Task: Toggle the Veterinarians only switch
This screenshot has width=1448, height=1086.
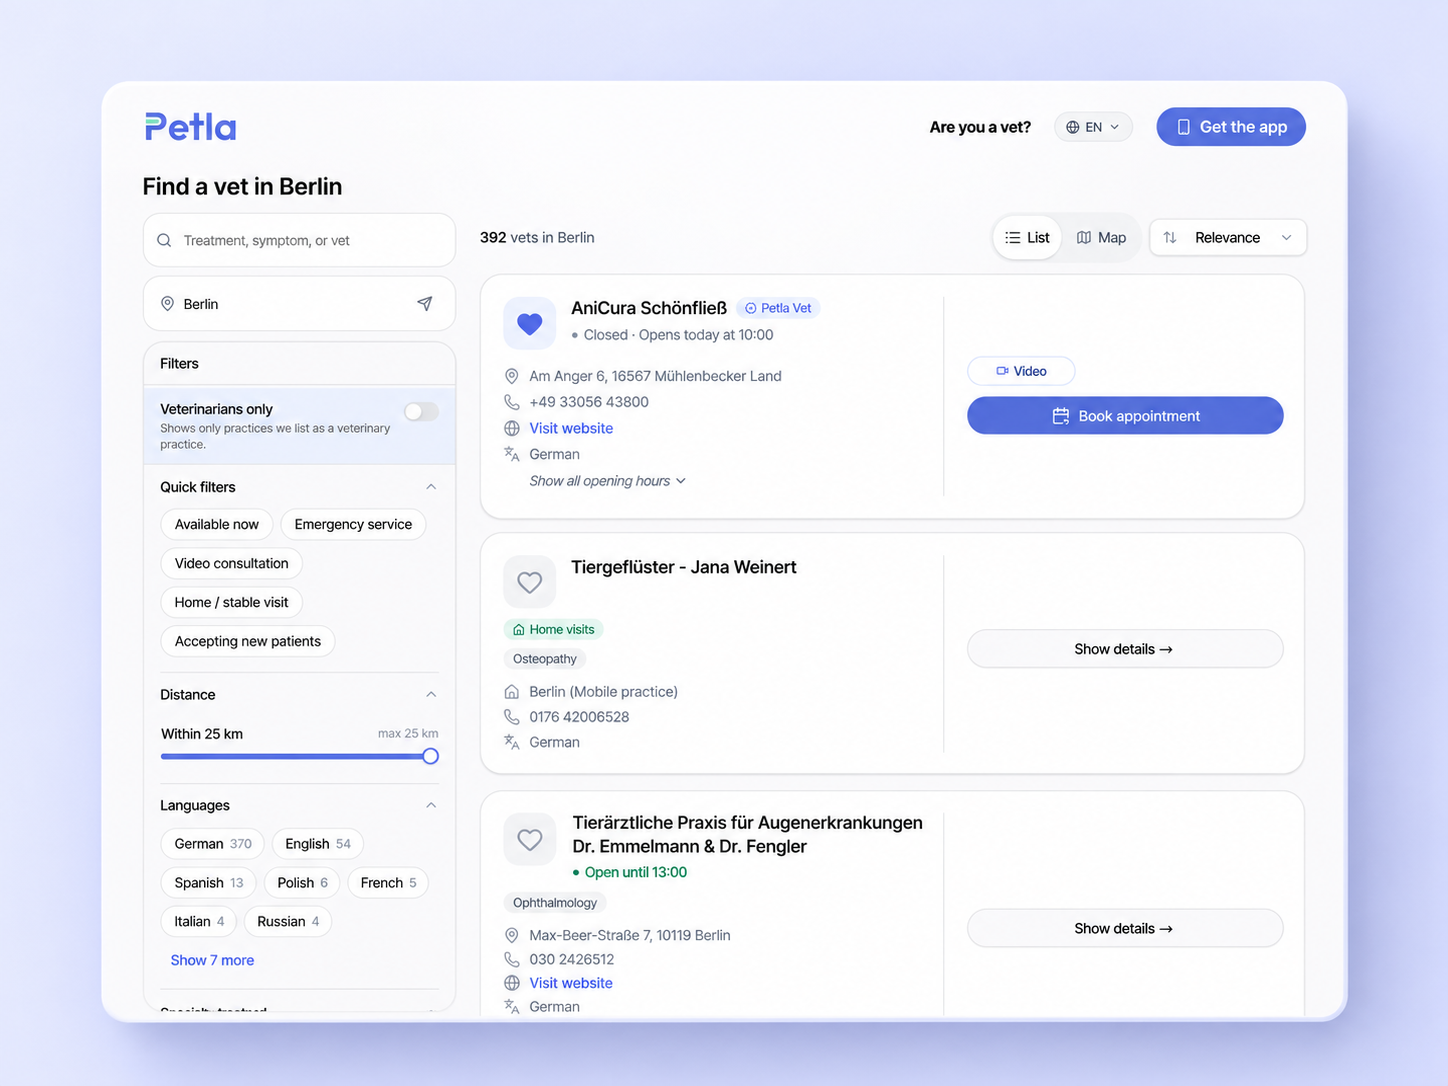Action: click(421, 412)
